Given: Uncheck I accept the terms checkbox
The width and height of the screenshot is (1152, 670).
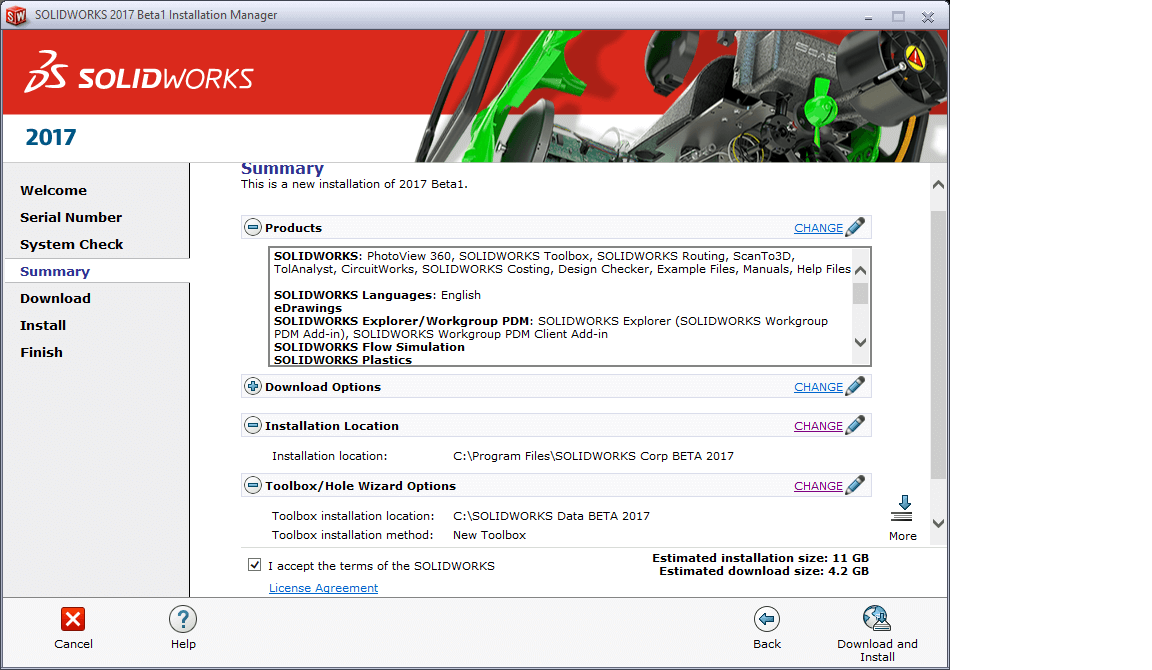Looking at the screenshot, I should tap(254, 565).
